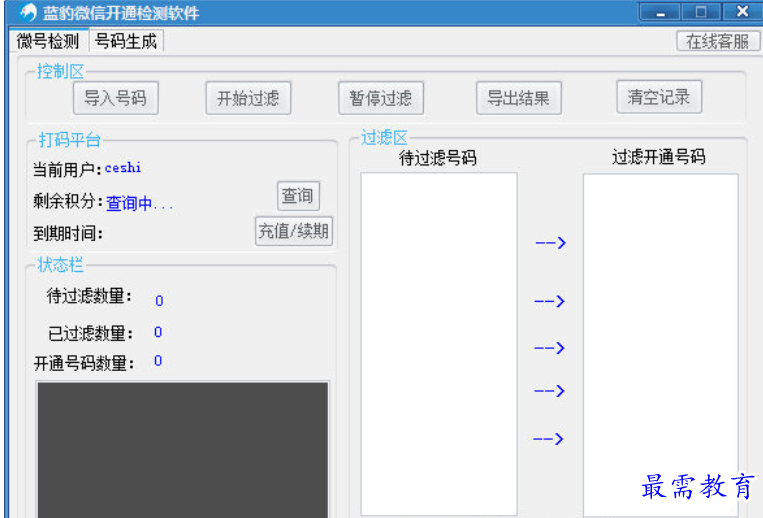The height and width of the screenshot is (518, 763).
Task: Click 导入号码 to import numbers
Action: point(116,98)
